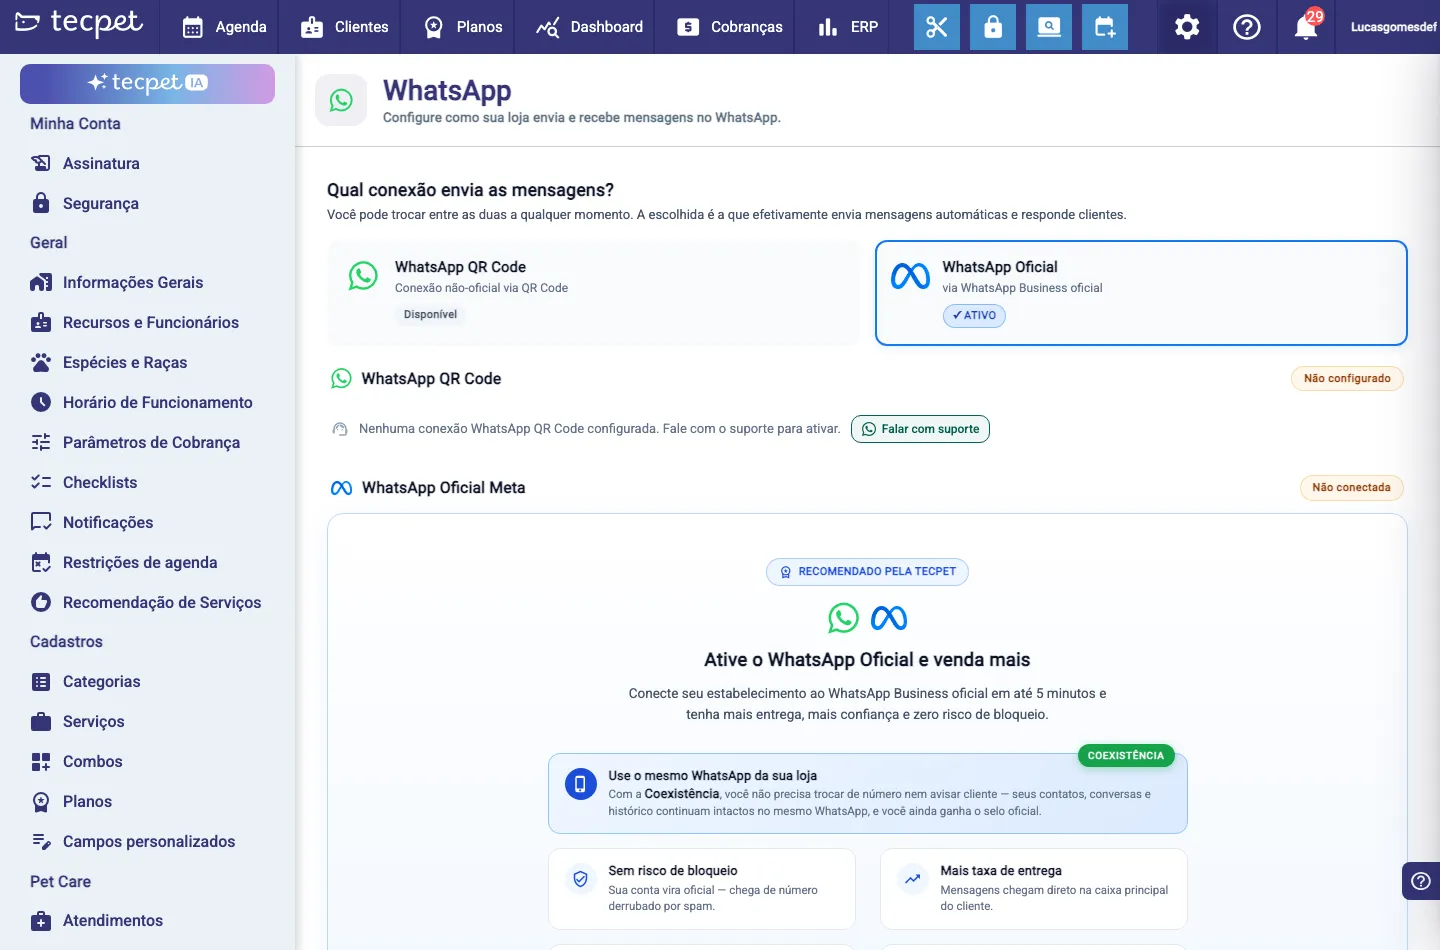Image resolution: width=1440 pixels, height=950 pixels.
Task: Go to Clientes in the top navigation
Action: 344,27
